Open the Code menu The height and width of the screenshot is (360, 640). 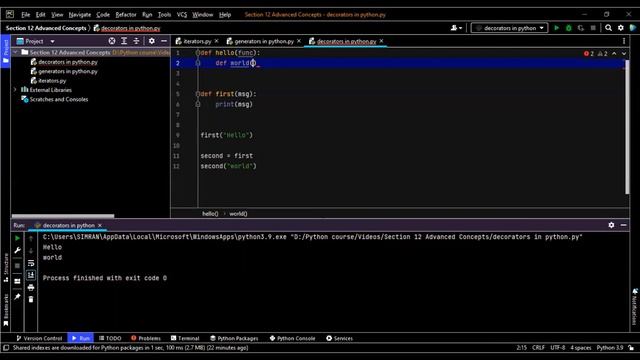click(103, 14)
